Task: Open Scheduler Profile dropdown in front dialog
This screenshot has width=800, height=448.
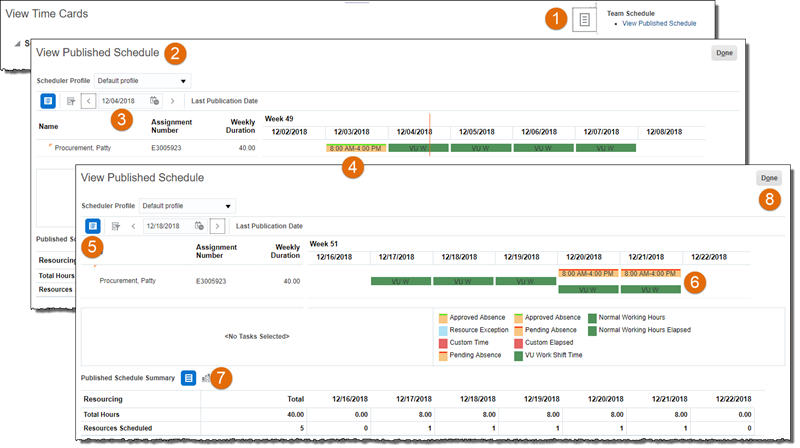Action: (186, 206)
